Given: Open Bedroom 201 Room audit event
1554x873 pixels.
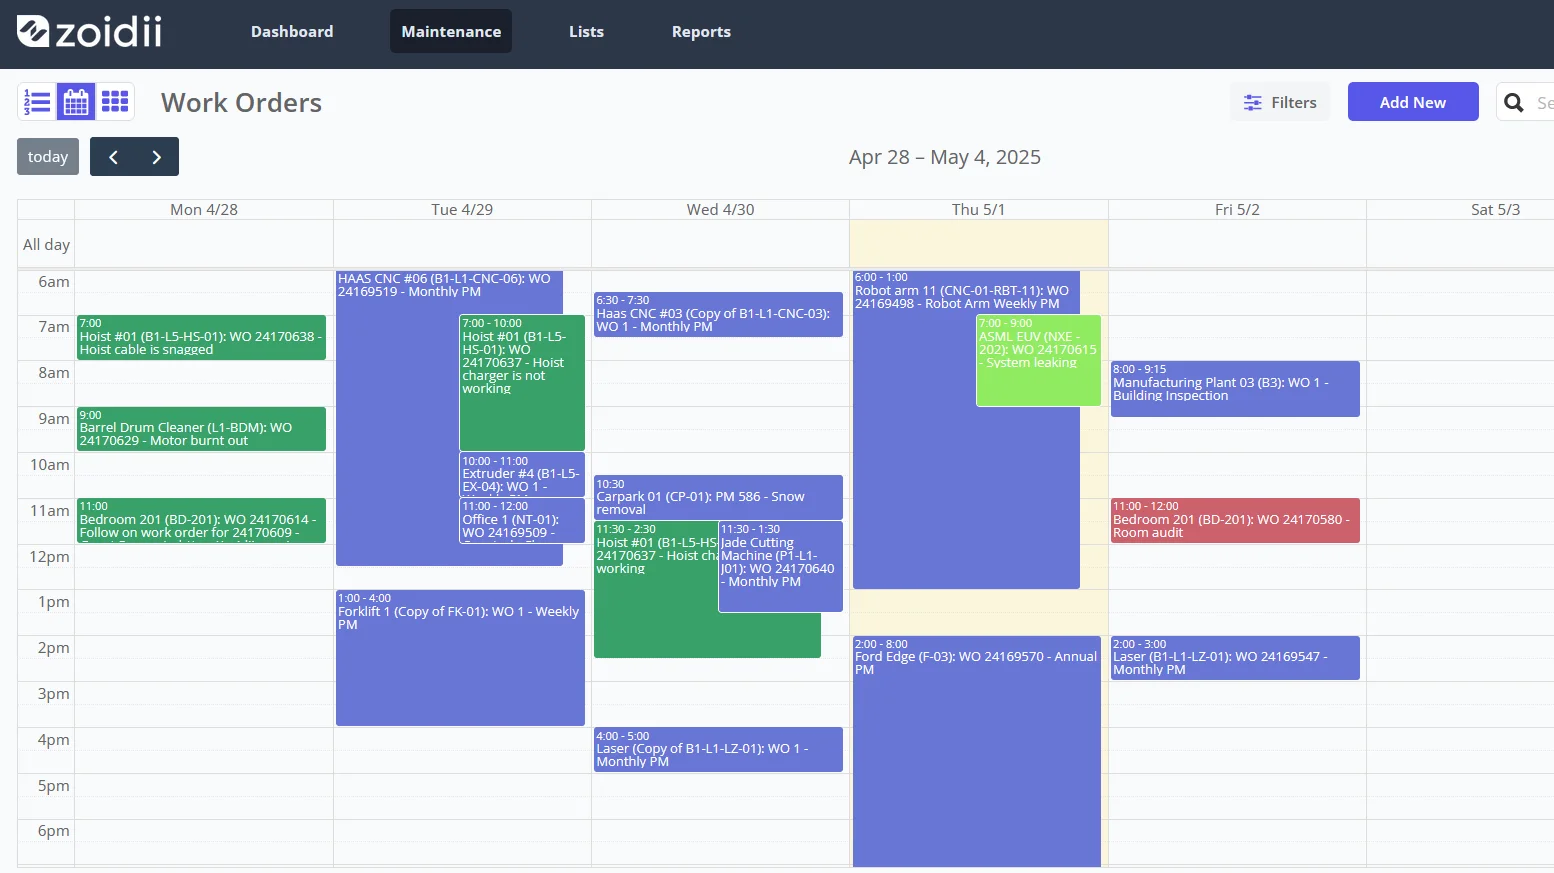Looking at the screenshot, I should click(1235, 520).
